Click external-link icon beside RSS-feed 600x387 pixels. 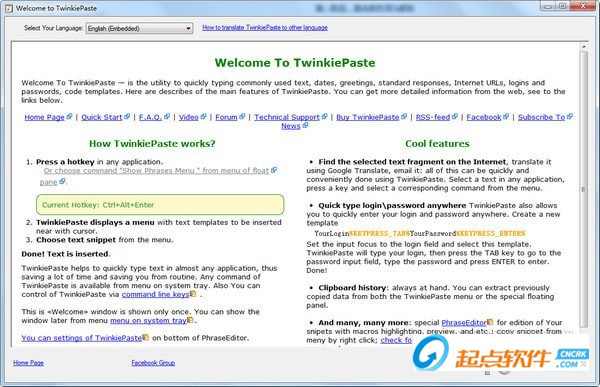click(455, 116)
